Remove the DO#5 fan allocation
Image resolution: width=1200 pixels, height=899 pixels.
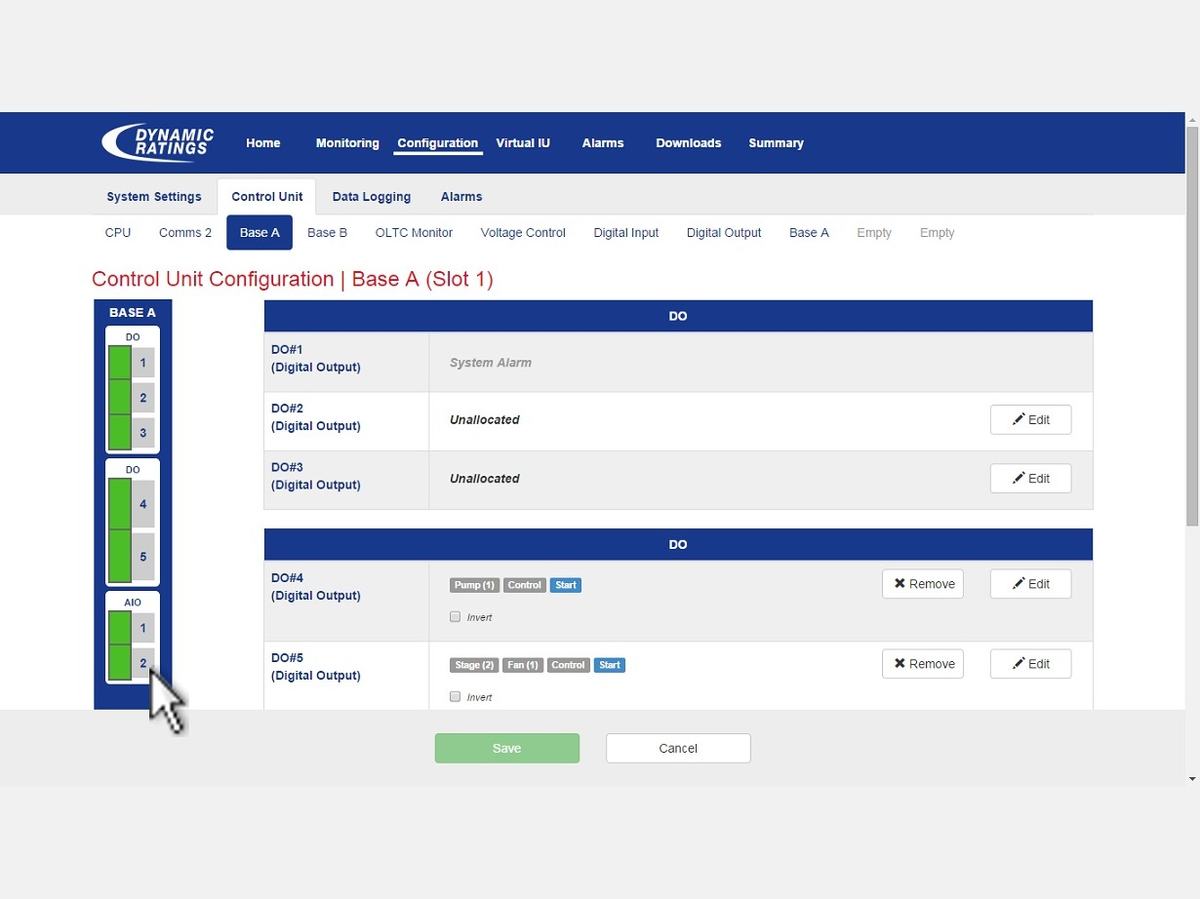[922, 664]
